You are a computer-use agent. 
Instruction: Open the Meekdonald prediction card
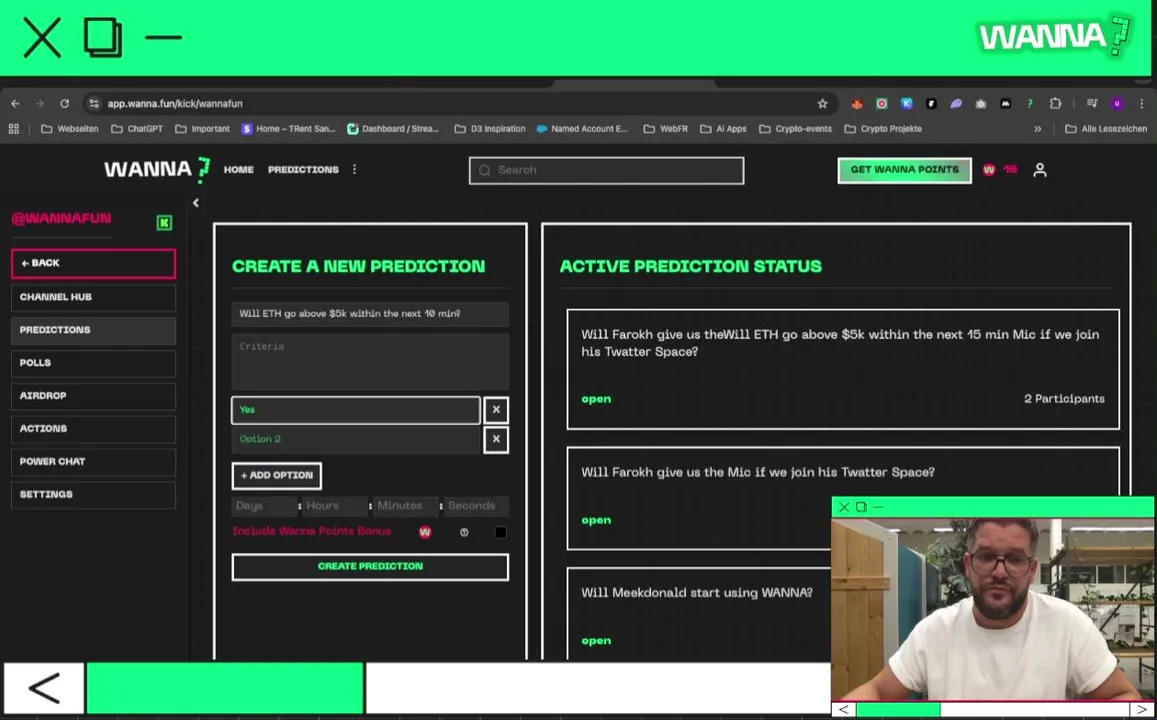[699, 612]
